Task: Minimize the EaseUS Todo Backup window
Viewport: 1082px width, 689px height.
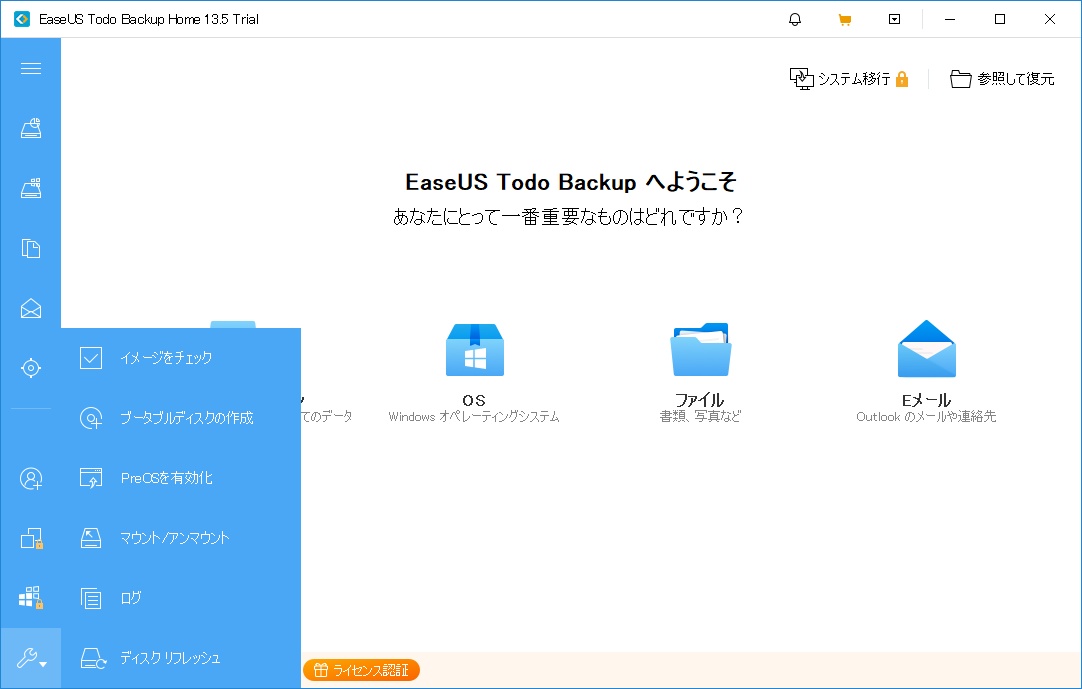Action: coord(950,19)
